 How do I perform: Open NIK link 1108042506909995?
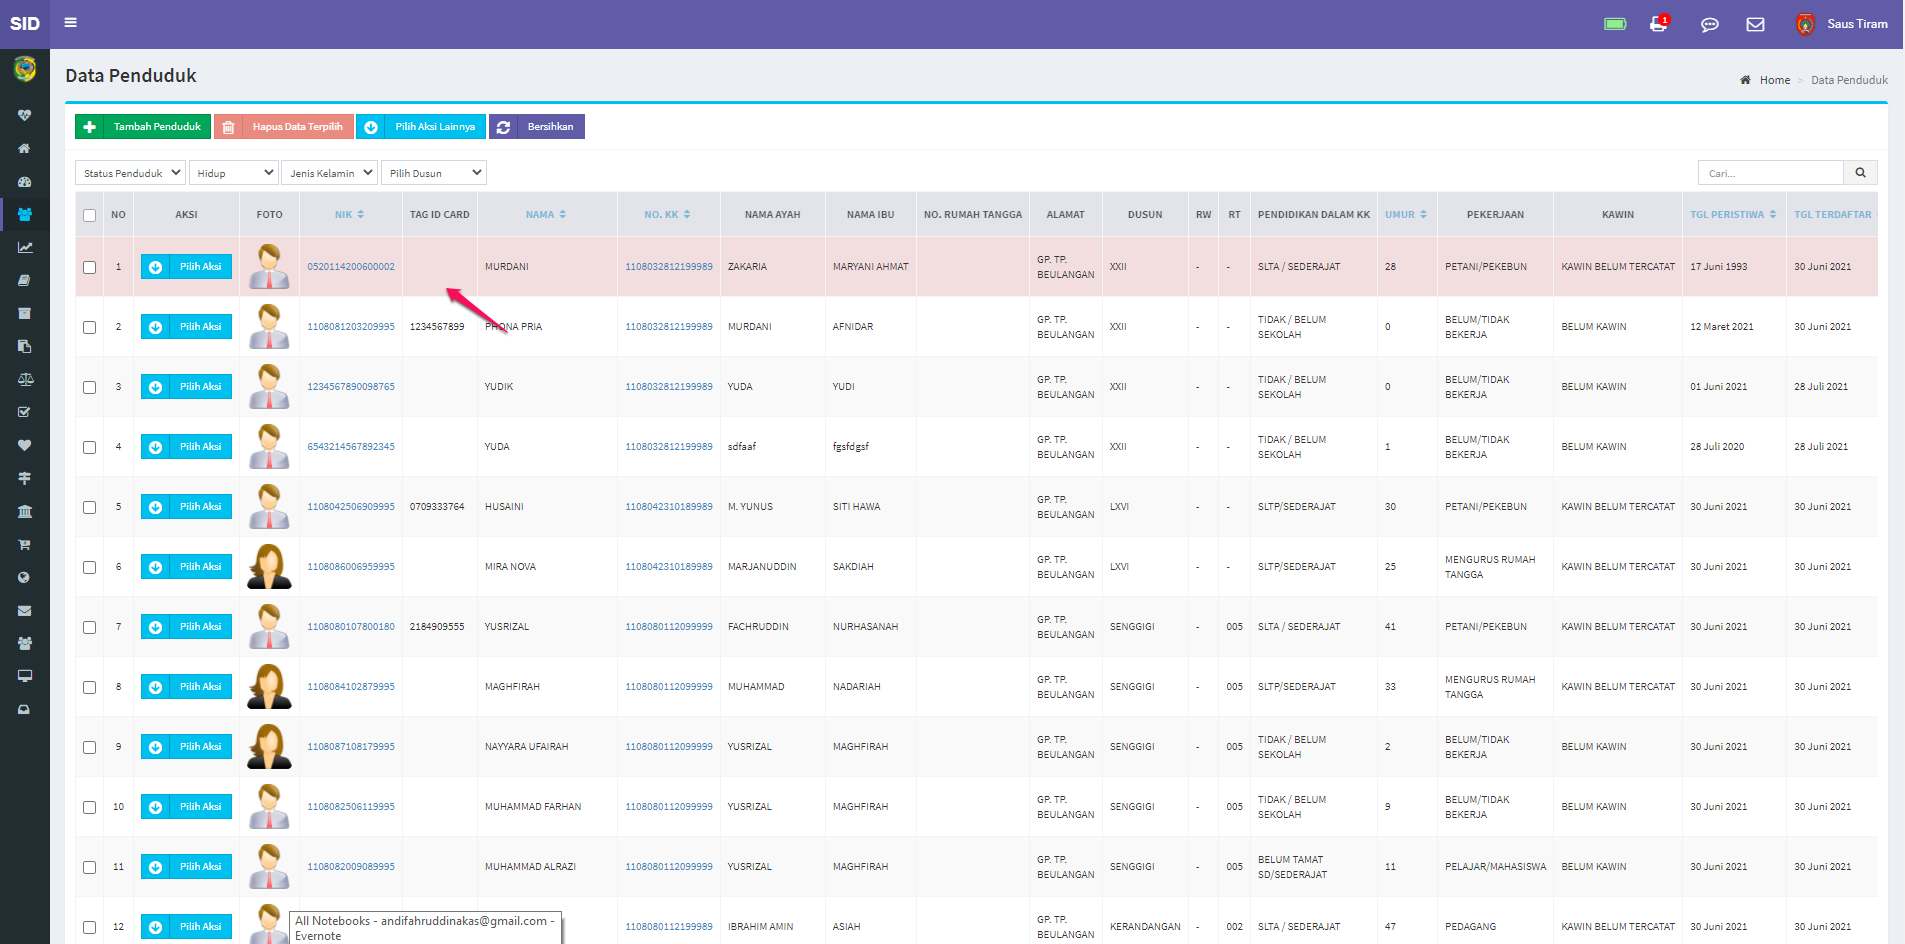[x=351, y=507]
